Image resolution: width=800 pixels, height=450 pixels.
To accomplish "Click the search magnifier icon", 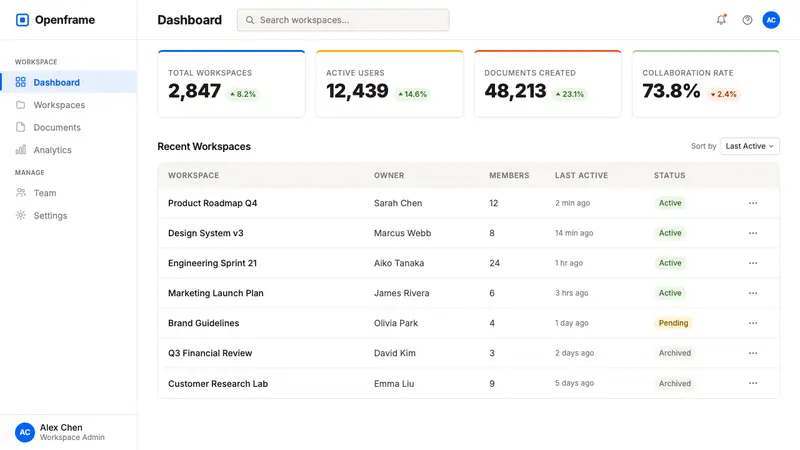I will click(250, 20).
